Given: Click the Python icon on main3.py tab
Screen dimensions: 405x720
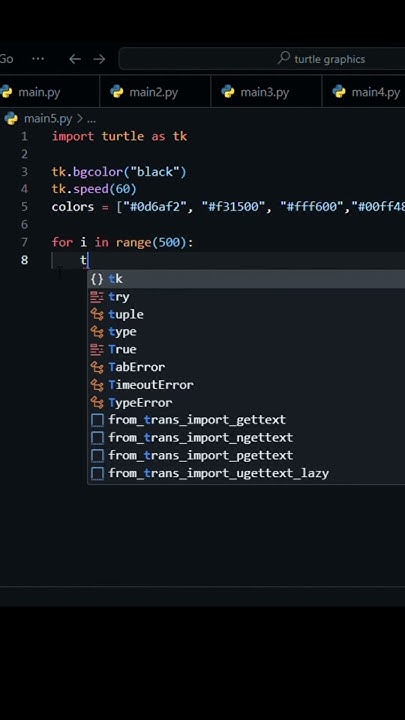Looking at the screenshot, I should tap(228, 92).
